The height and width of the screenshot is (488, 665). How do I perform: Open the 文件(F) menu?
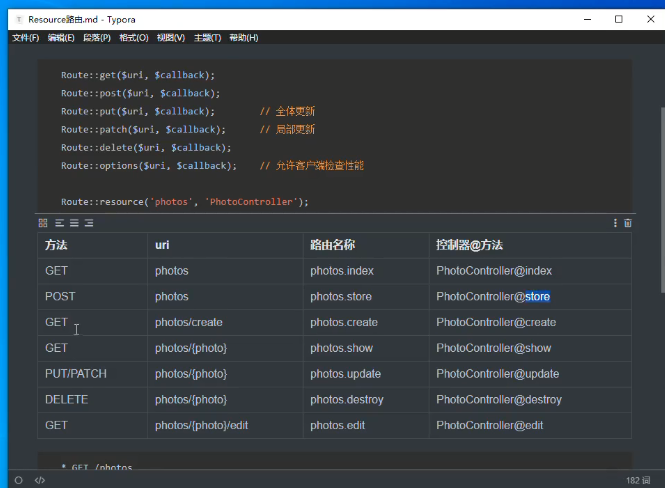coord(25,38)
